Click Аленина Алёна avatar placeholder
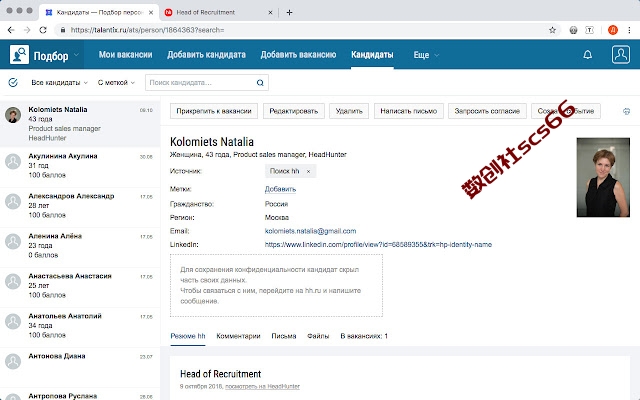The height and width of the screenshot is (400, 640). (13, 242)
